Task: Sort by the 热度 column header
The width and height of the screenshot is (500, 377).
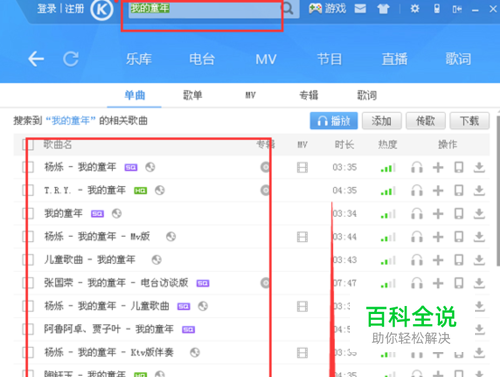Action: (x=388, y=145)
